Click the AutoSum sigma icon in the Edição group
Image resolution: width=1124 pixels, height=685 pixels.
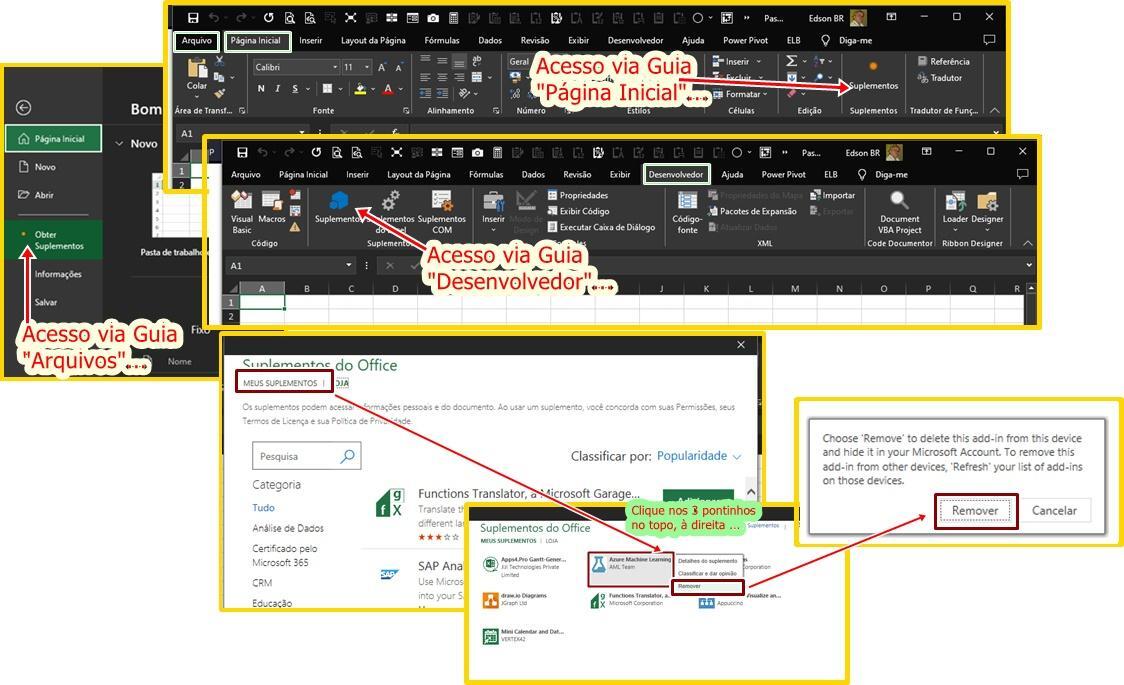click(791, 61)
